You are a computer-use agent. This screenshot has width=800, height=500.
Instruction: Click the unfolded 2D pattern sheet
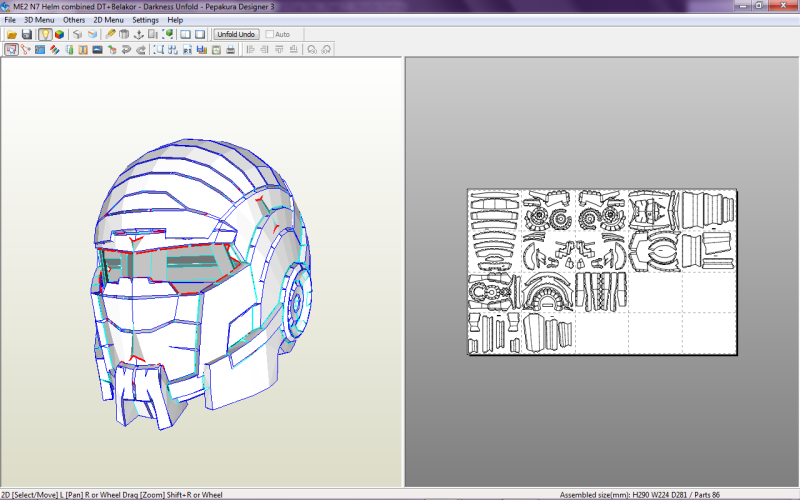point(602,272)
